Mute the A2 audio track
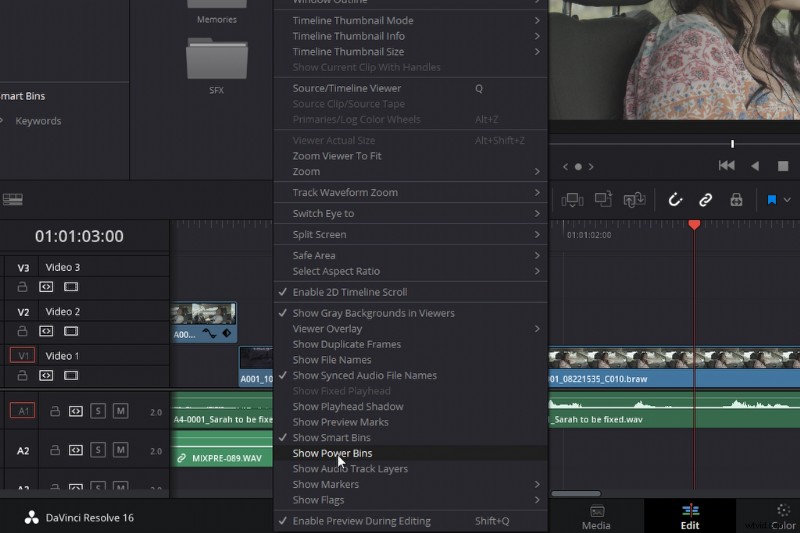 tap(120, 450)
